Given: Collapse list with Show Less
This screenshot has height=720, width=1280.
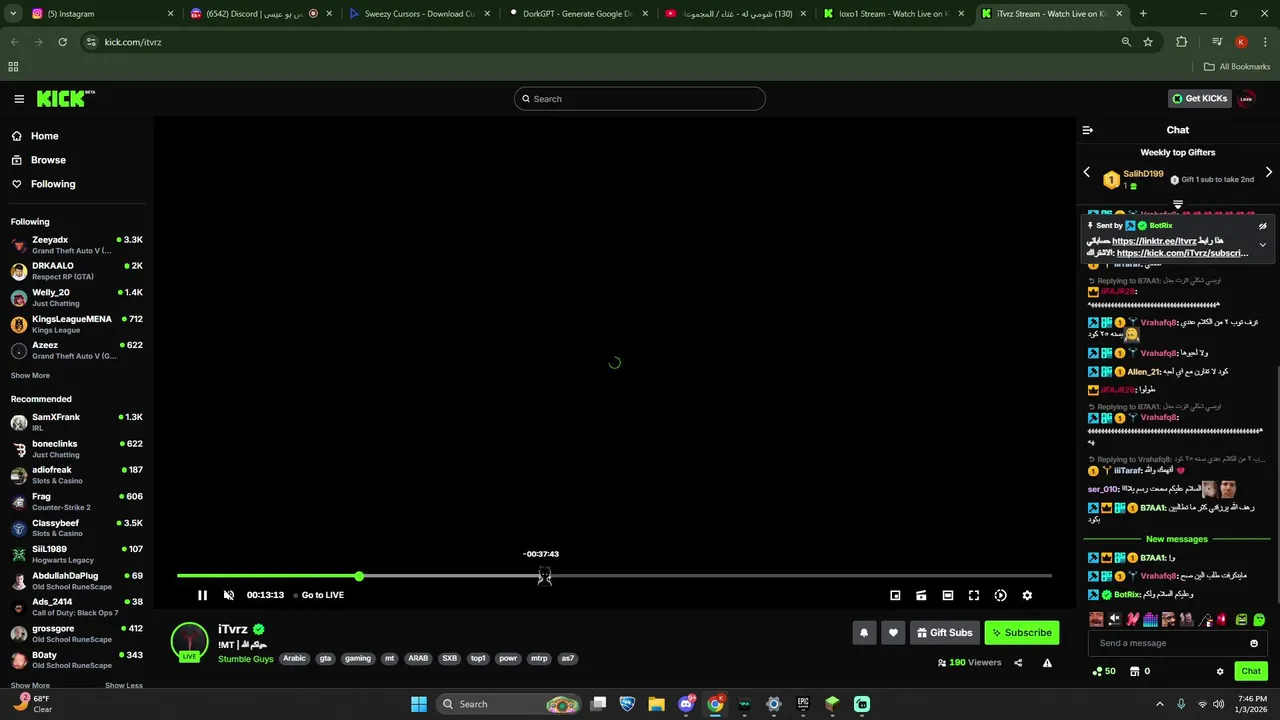Looking at the screenshot, I should (x=123, y=685).
